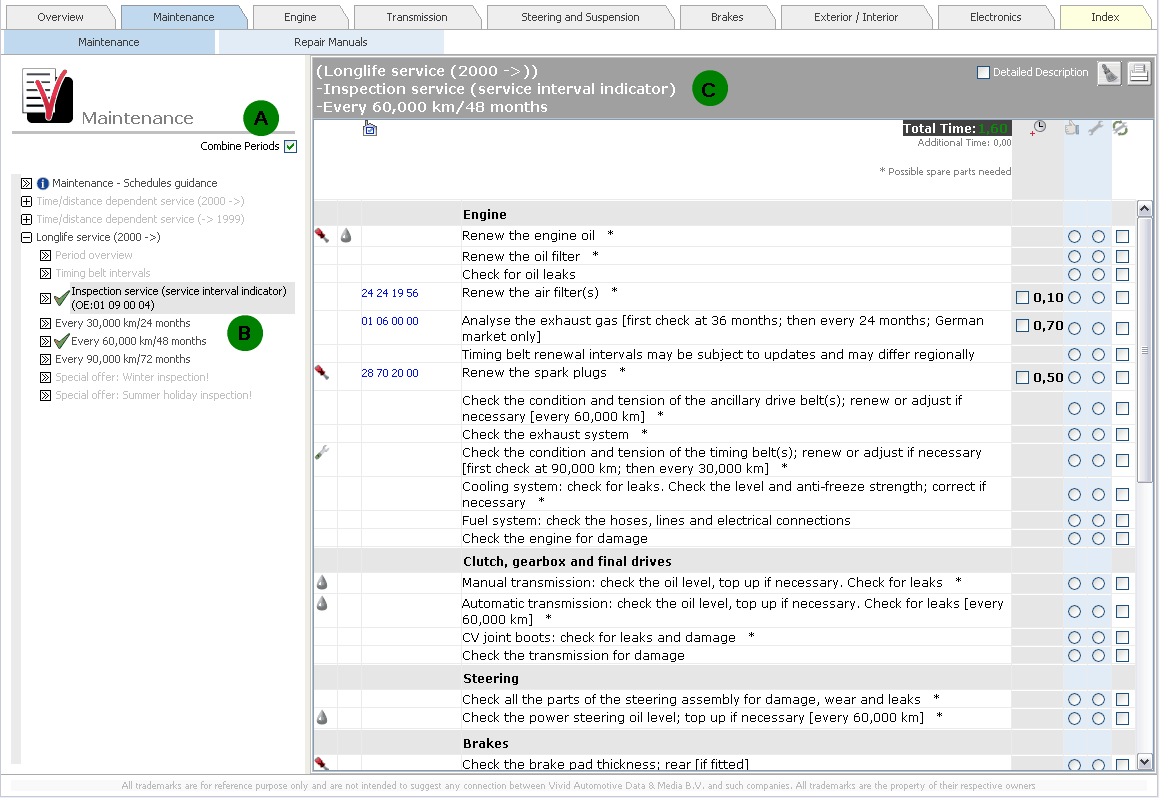Click the arrow icon beside Period overview
Image resolution: width=1160 pixels, height=798 pixels.
tap(45, 255)
